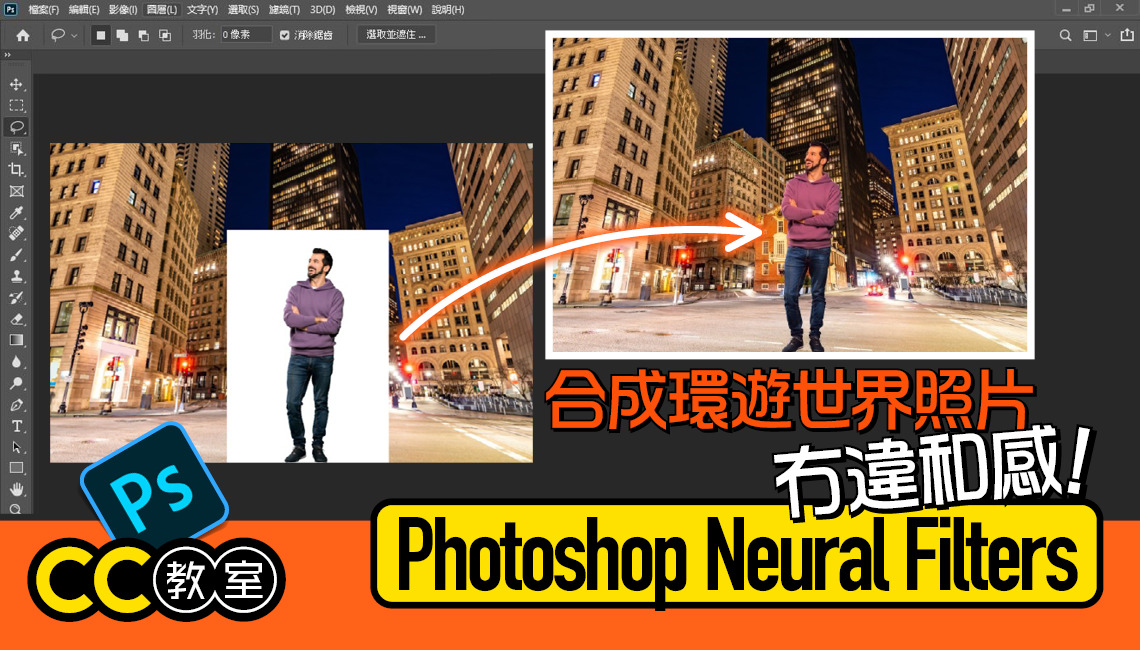This screenshot has width=1140, height=650.
Task: Select the Blur tool
Action: click(16, 361)
